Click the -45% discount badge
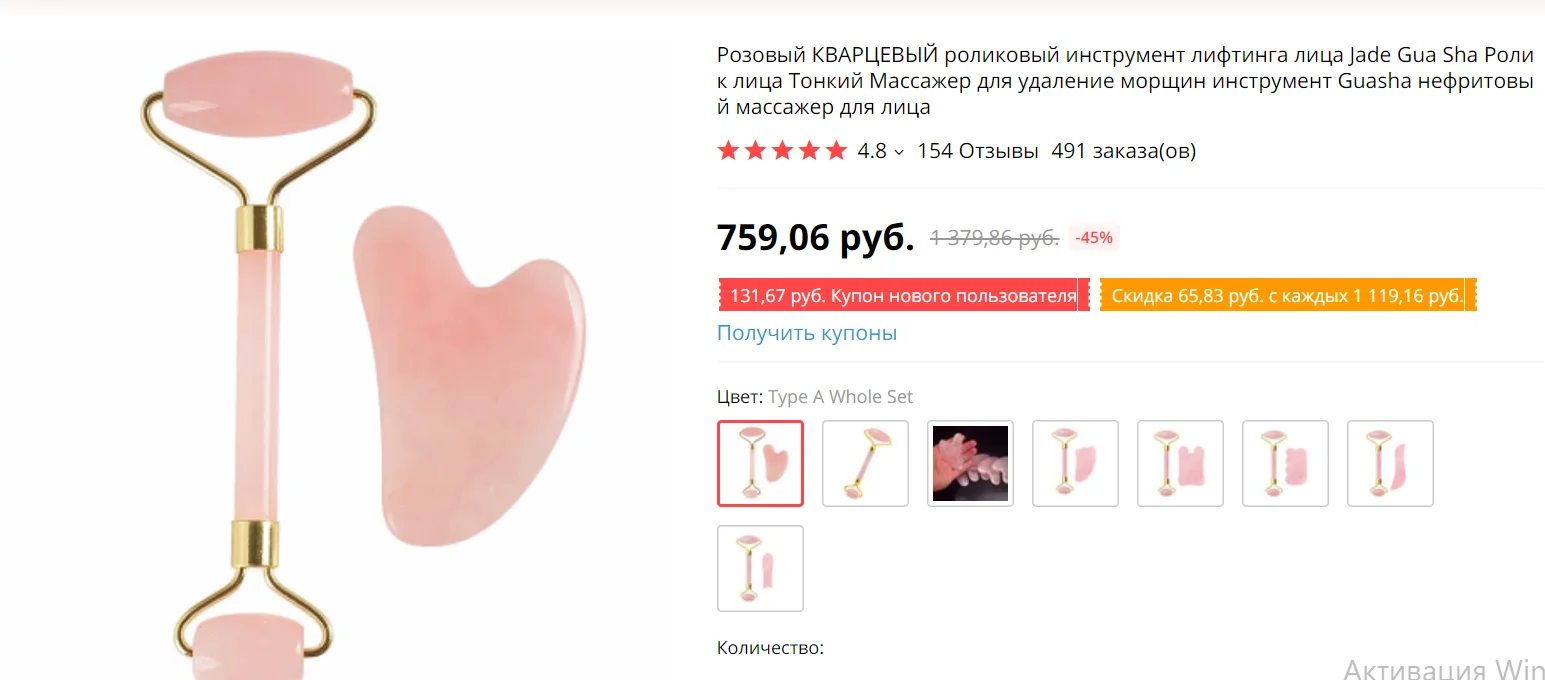The width and height of the screenshot is (1545, 680). 1092,238
